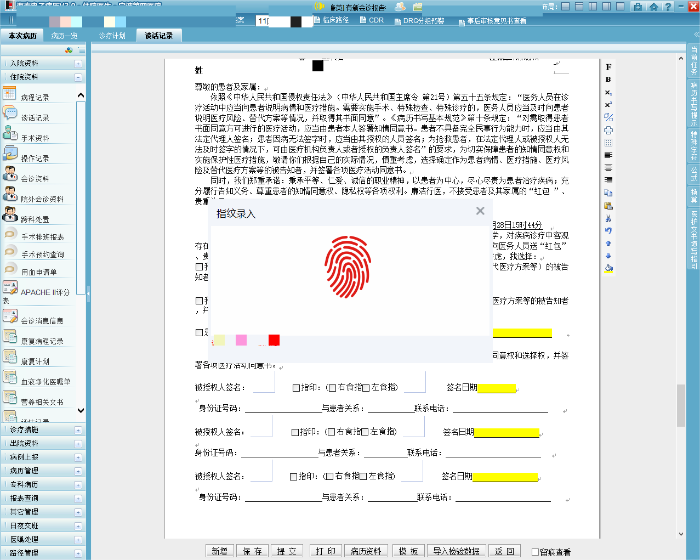Image resolution: width=700 pixels, height=560 pixels.
Task: Click the 打印 button
Action: point(324,551)
